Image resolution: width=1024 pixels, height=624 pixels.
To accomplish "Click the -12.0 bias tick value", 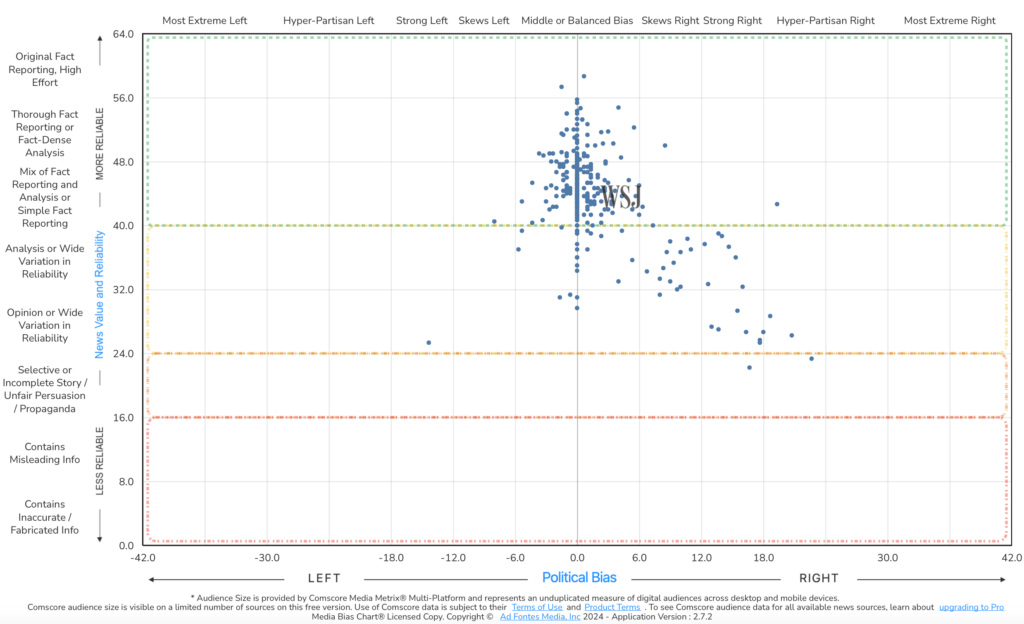I will [453, 558].
